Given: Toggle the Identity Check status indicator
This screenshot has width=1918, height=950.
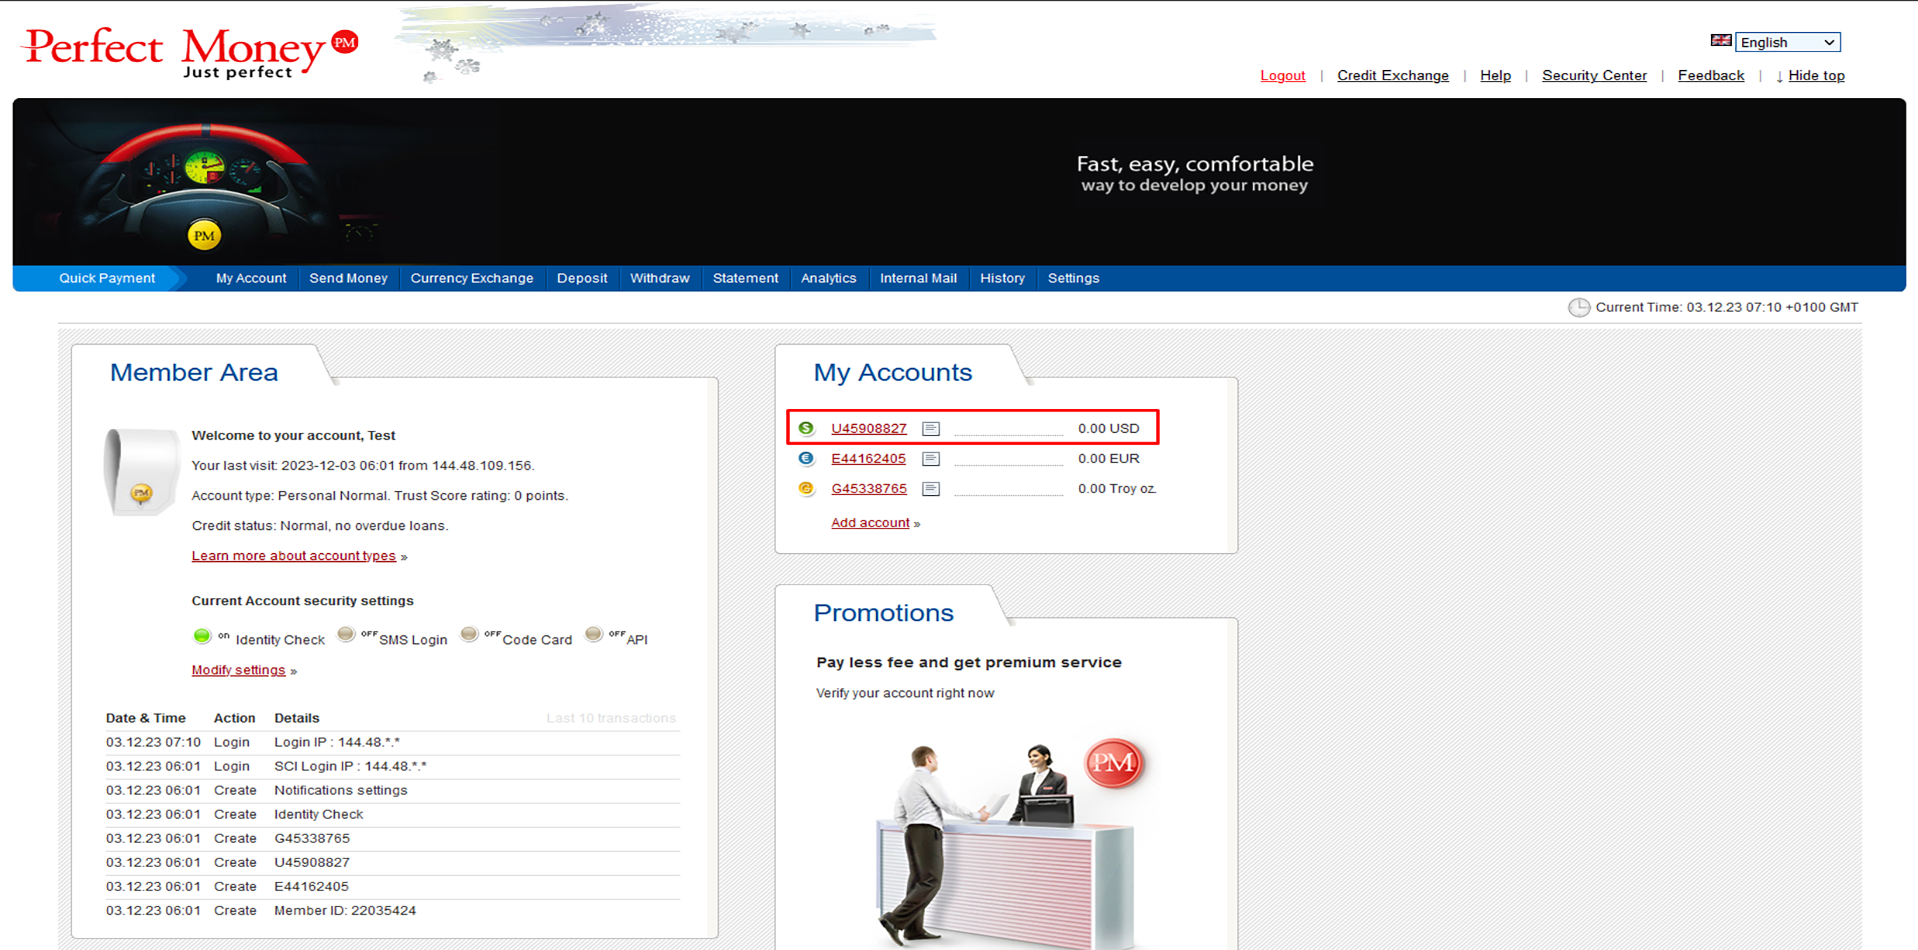Looking at the screenshot, I should tap(202, 636).
